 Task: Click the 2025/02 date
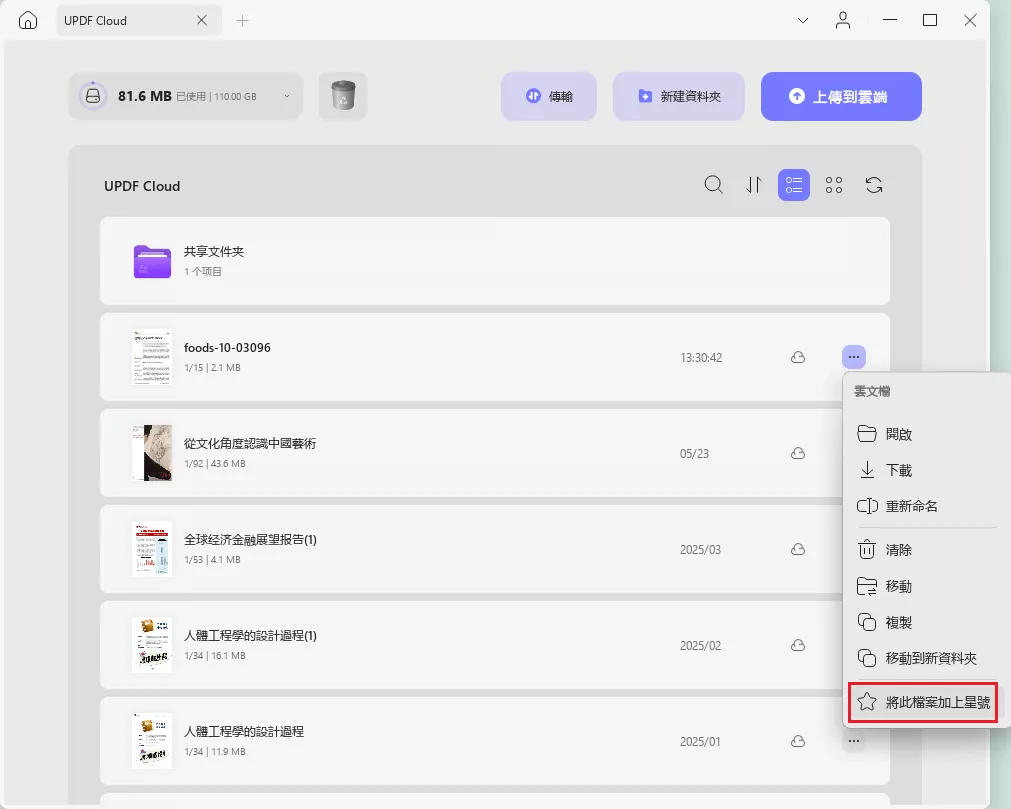tap(700, 645)
